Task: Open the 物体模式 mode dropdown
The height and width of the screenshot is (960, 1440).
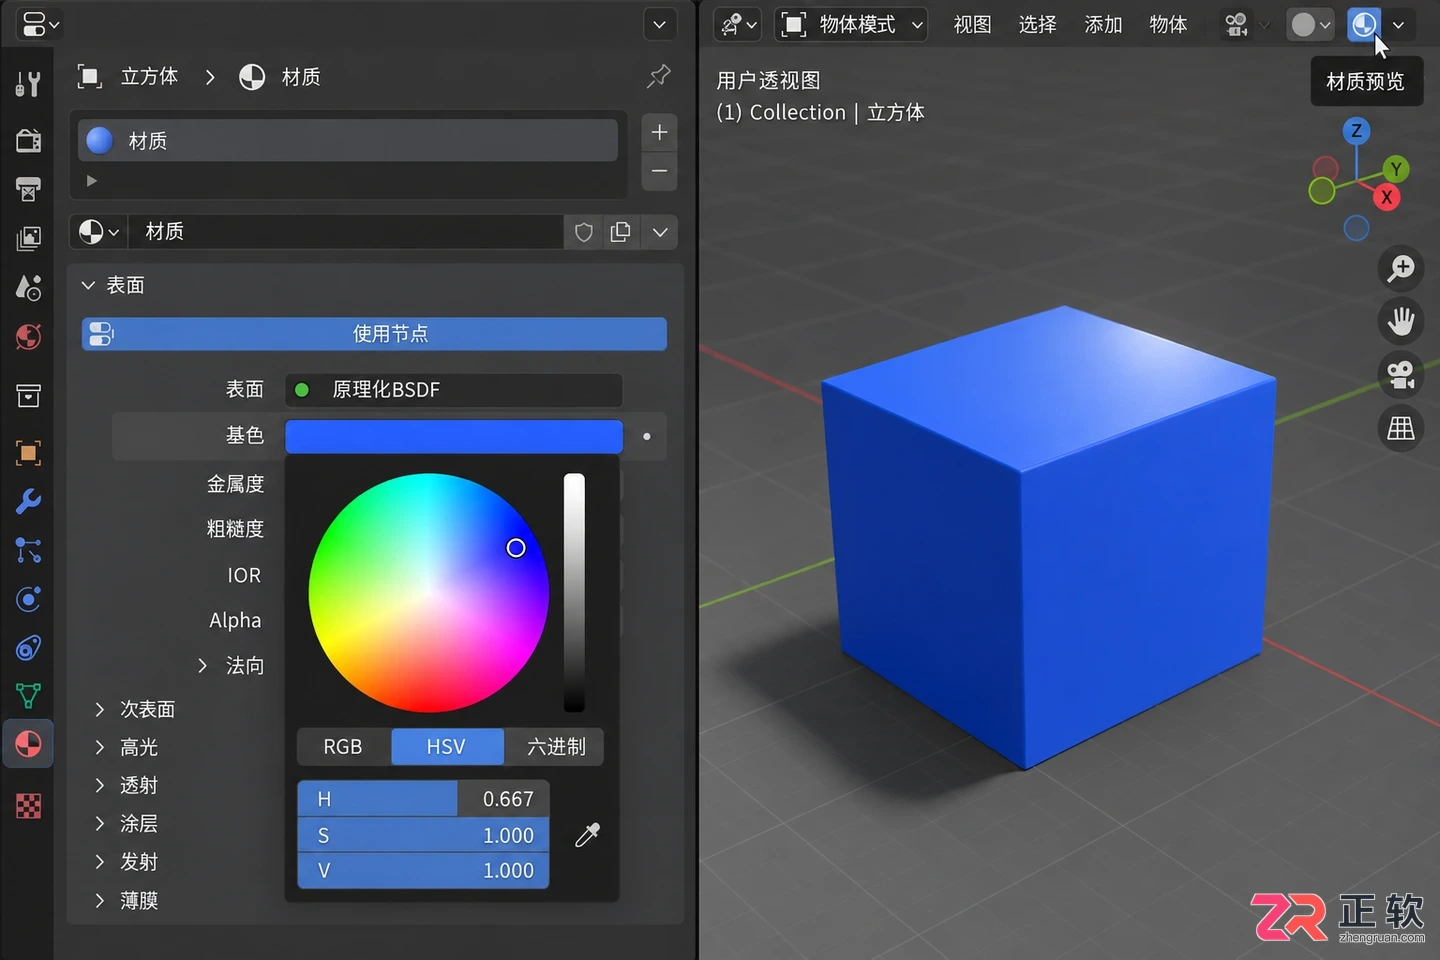Action: (x=852, y=24)
